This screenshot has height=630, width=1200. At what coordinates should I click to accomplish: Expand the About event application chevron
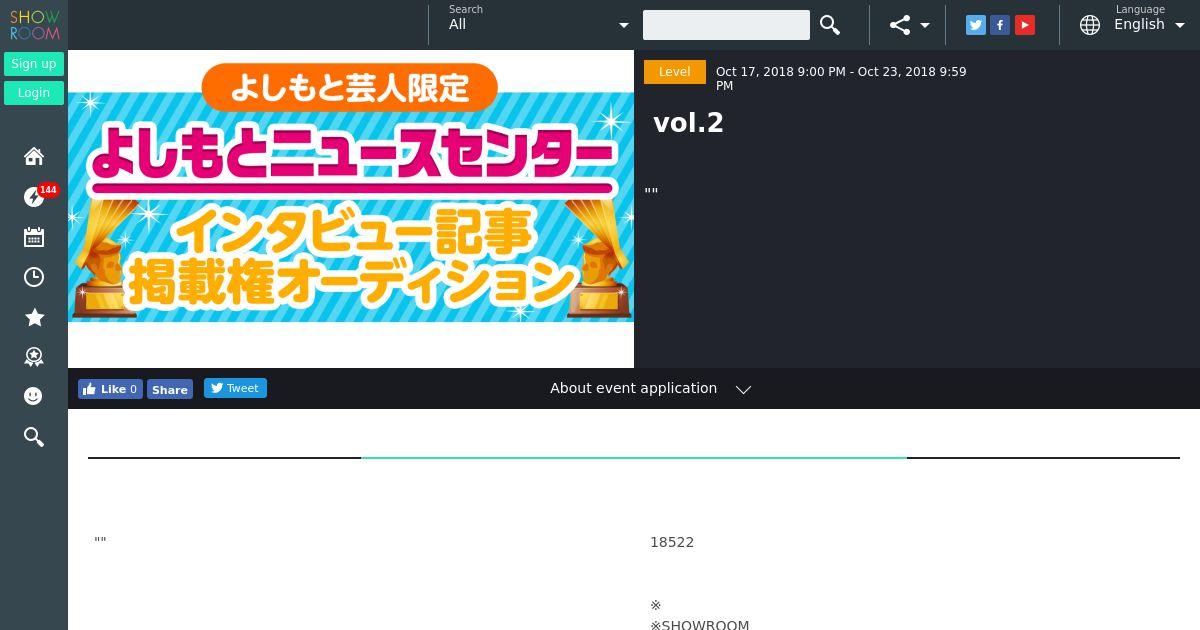pos(743,389)
